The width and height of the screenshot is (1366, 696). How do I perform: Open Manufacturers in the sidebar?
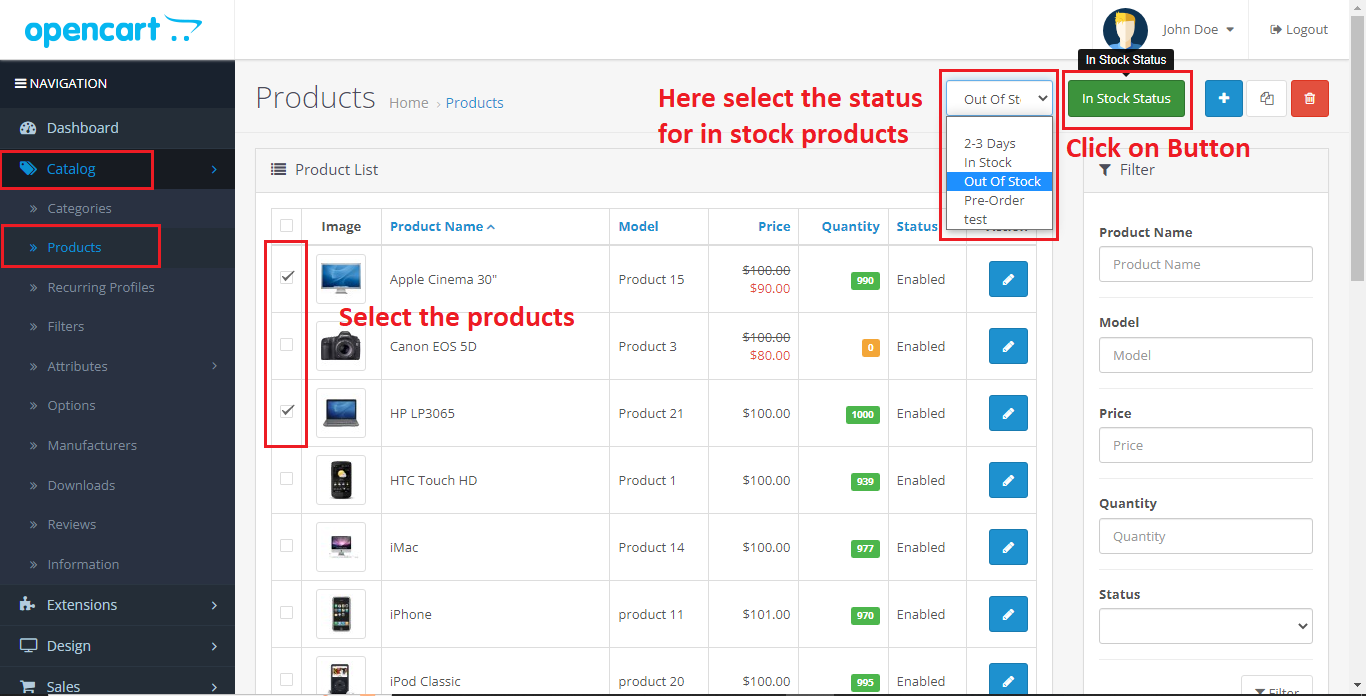tap(92, 446)
